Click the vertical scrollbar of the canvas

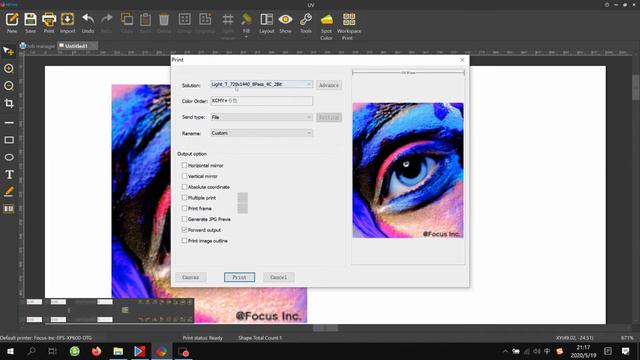tap(636, 87)
